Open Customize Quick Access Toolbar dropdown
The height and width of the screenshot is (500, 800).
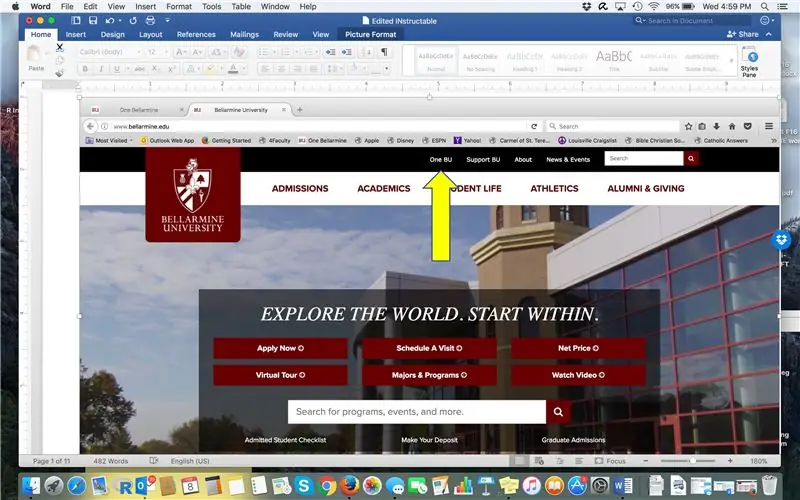[x=167, y=20]
